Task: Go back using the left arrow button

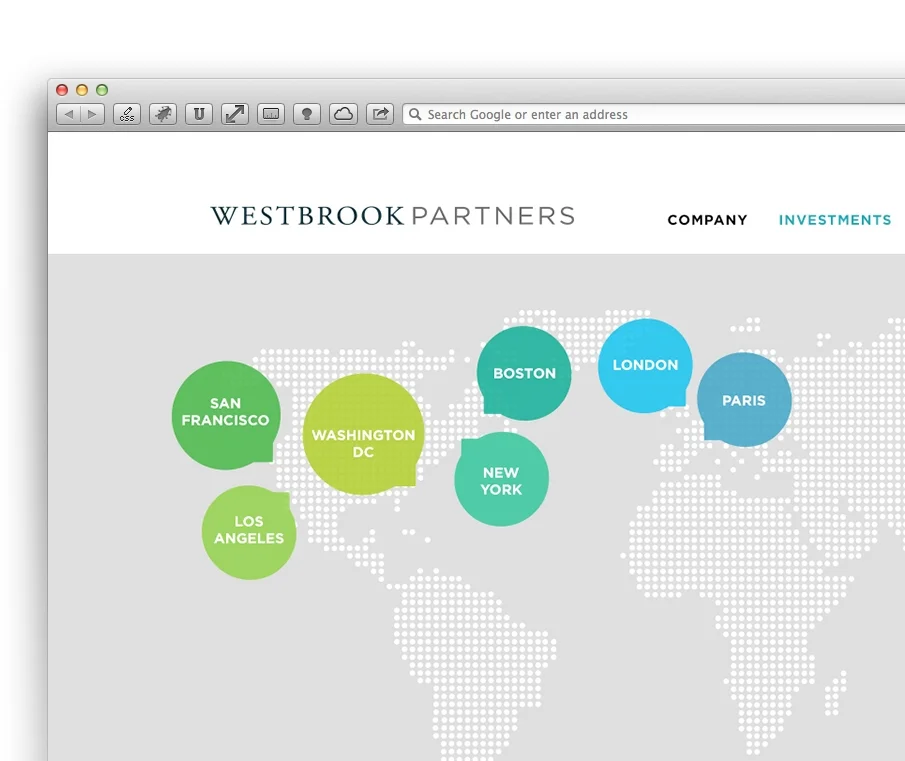Action: [x=69, y=114]
